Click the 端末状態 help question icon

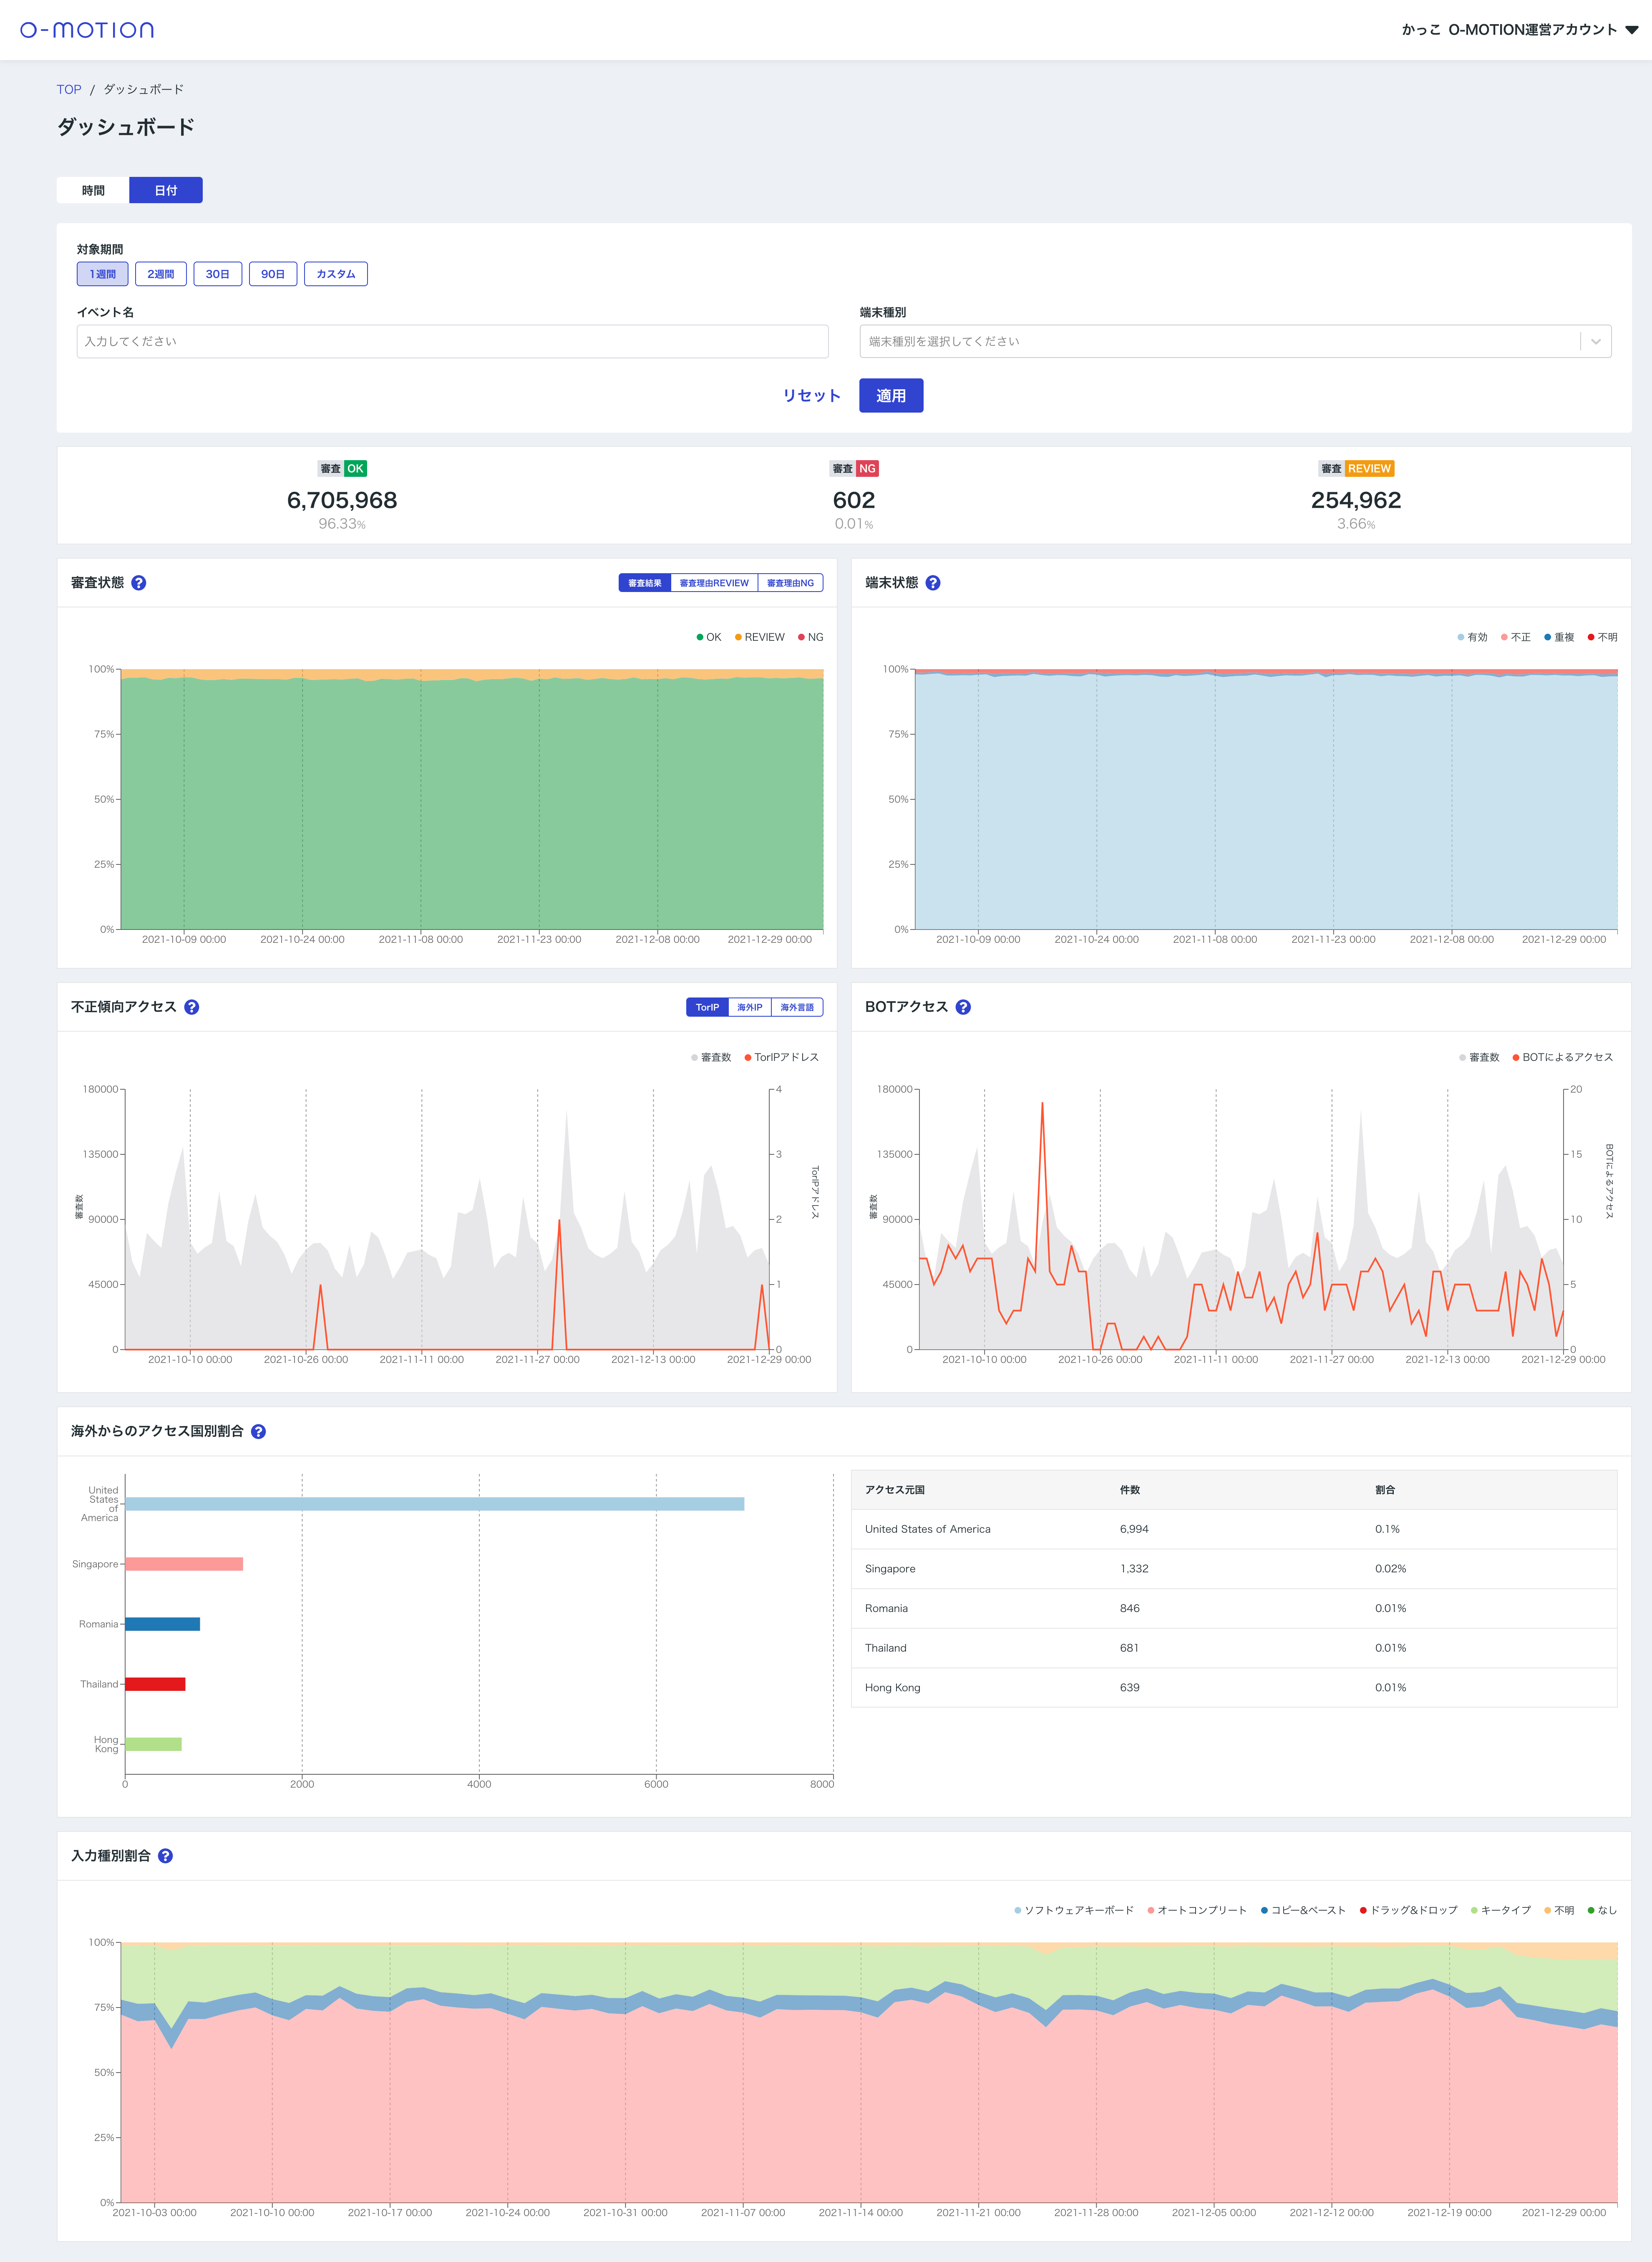click(x=933, y=583)
